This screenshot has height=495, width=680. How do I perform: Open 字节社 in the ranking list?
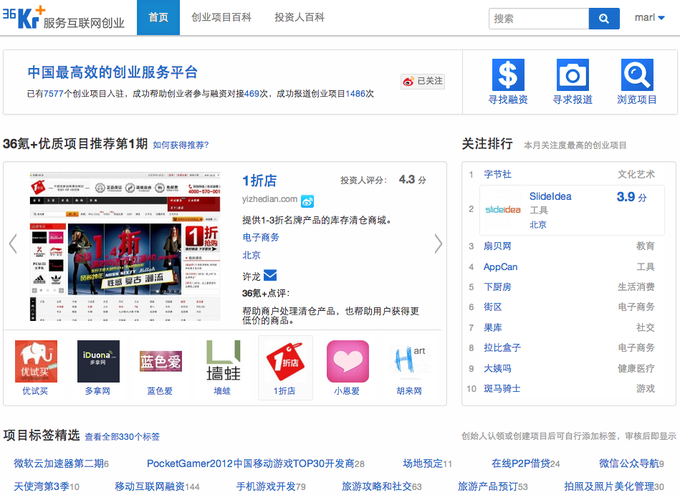tap(497, 174)
